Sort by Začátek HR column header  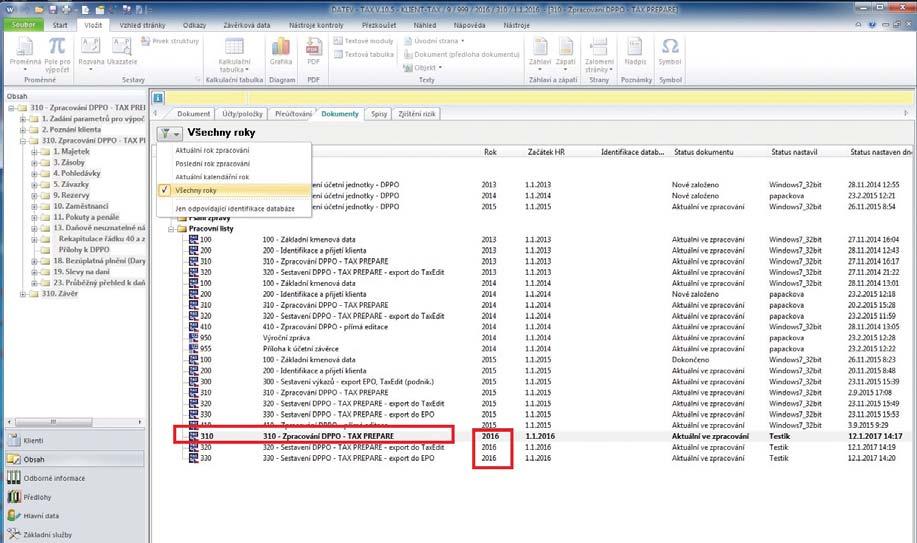pyautogui.click(x=546, y=152)
